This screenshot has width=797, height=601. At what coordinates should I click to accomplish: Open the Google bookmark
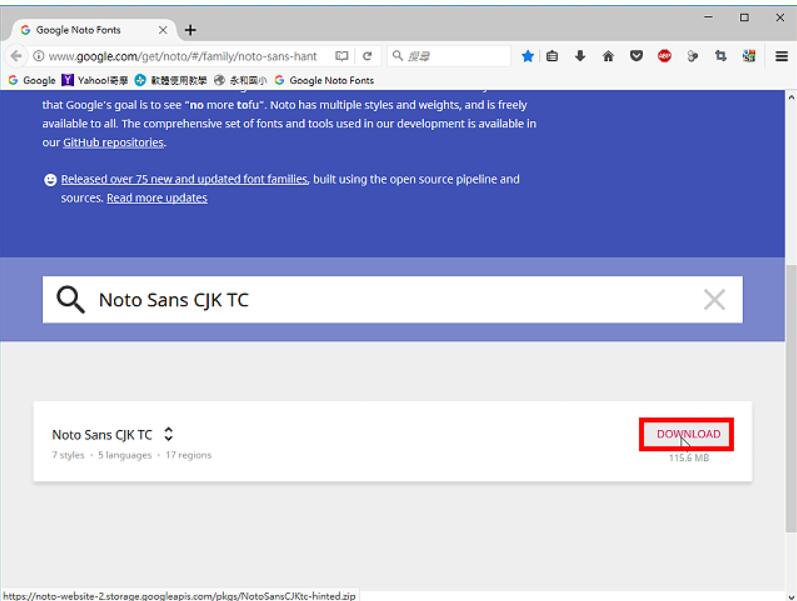(32, 80)
